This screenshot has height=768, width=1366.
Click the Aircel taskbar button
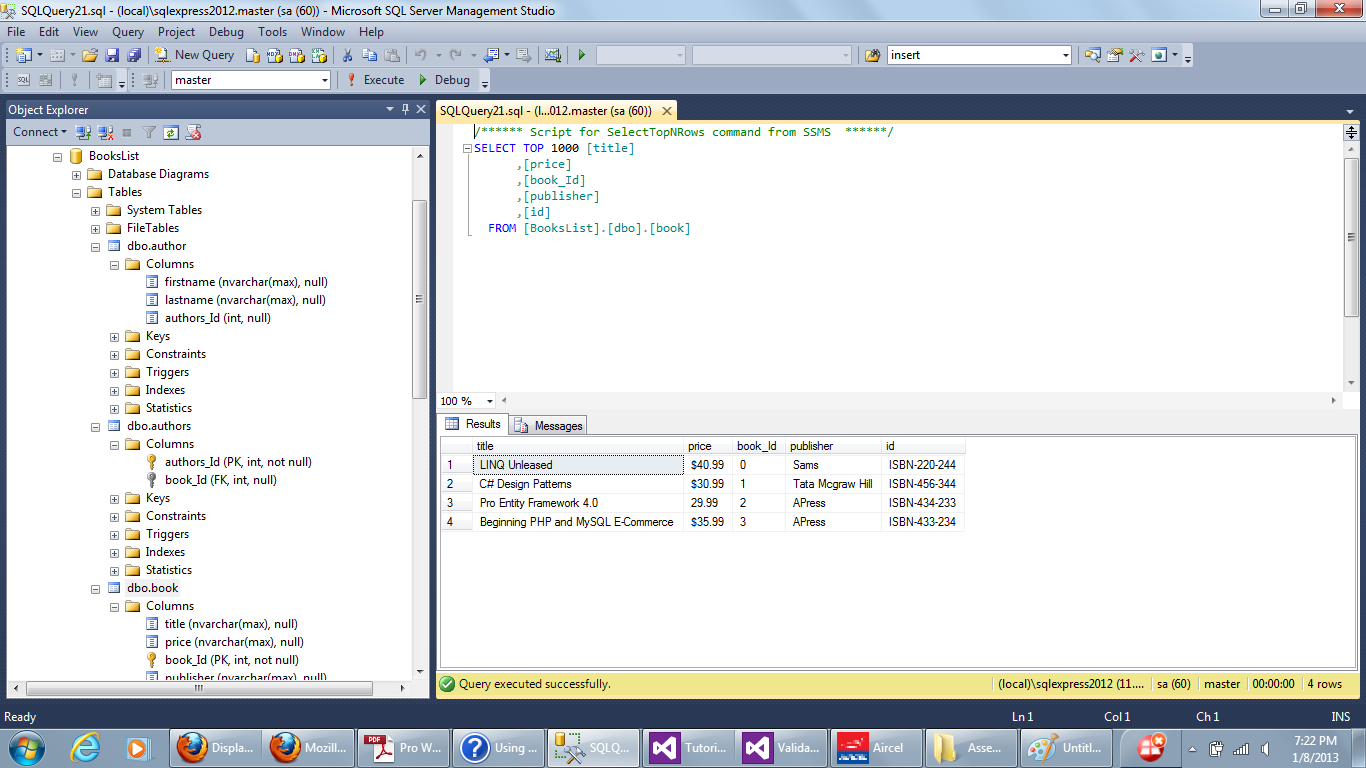pyautogui.click(x=876, y=747)
